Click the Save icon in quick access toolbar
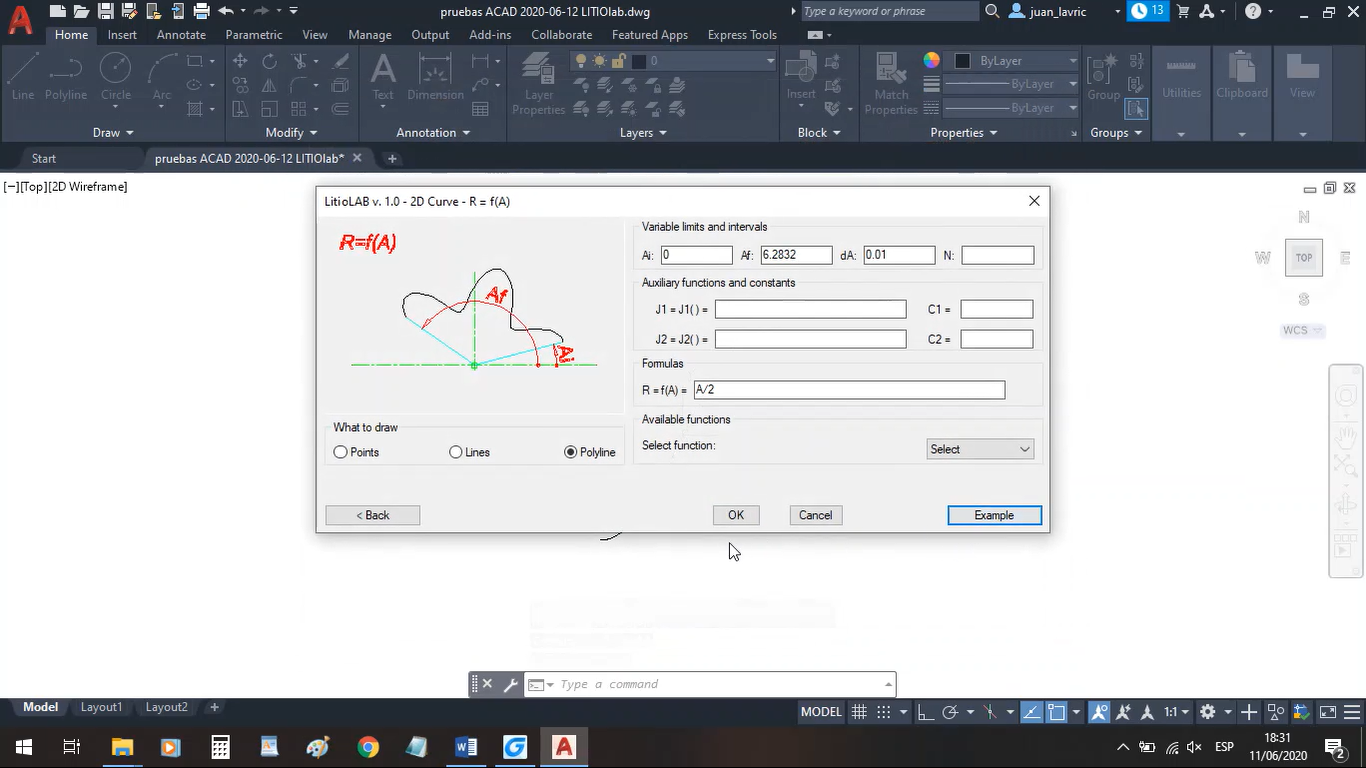1366x768 pixels. coord(105,11)
